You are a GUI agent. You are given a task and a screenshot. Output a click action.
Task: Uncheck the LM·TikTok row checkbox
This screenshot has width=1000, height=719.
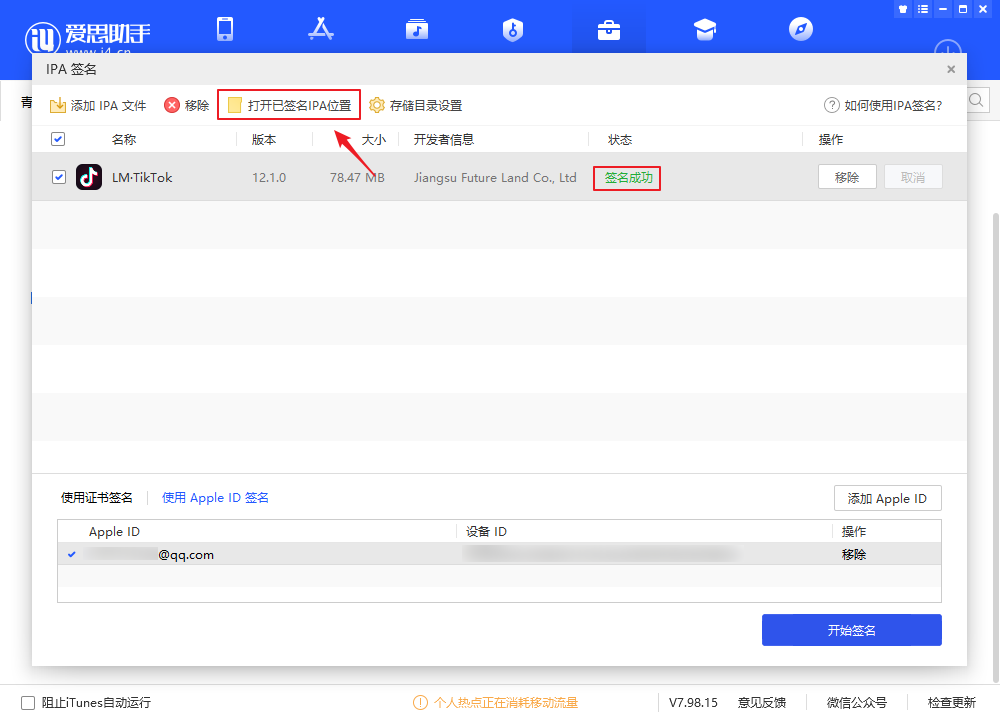pyautogui.click(x=59, y=177)
